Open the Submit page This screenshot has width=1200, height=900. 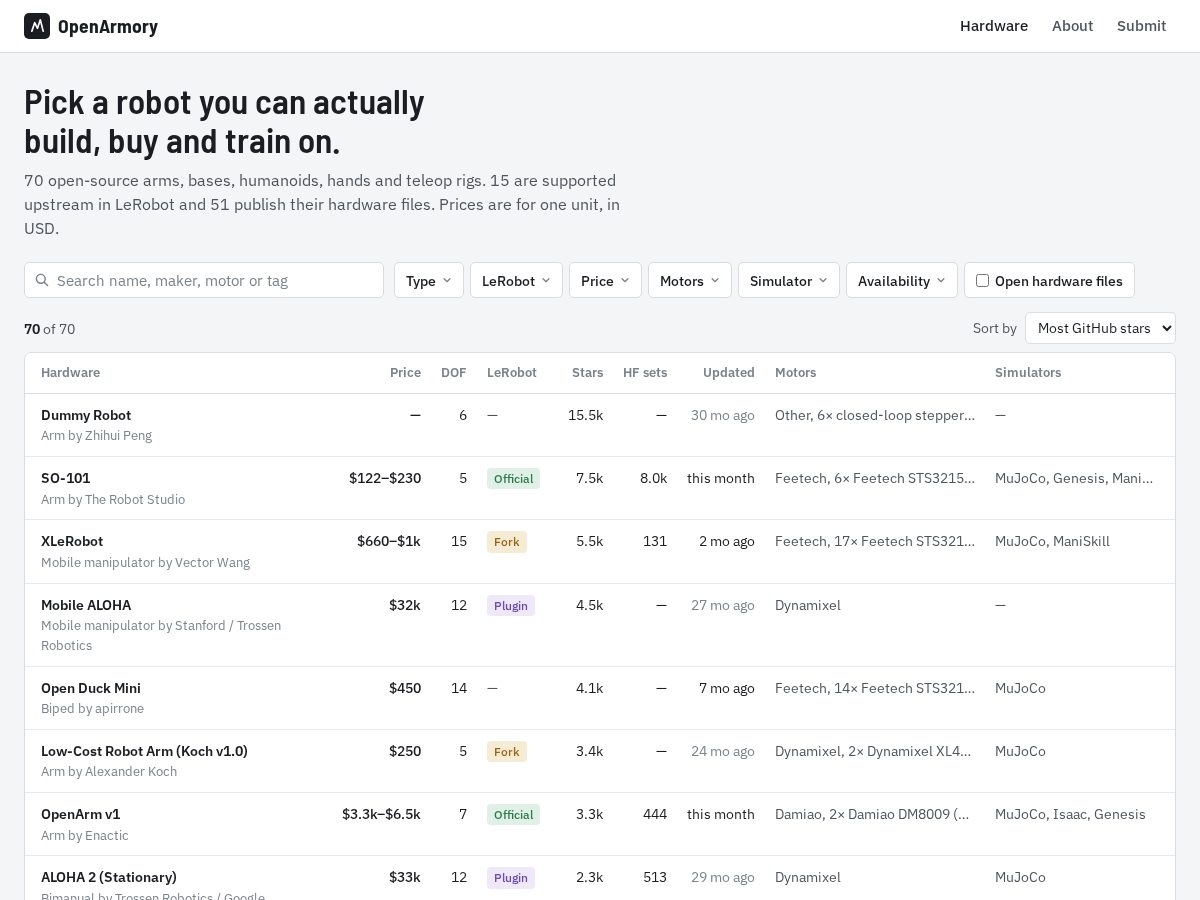tap(1141, 26)
